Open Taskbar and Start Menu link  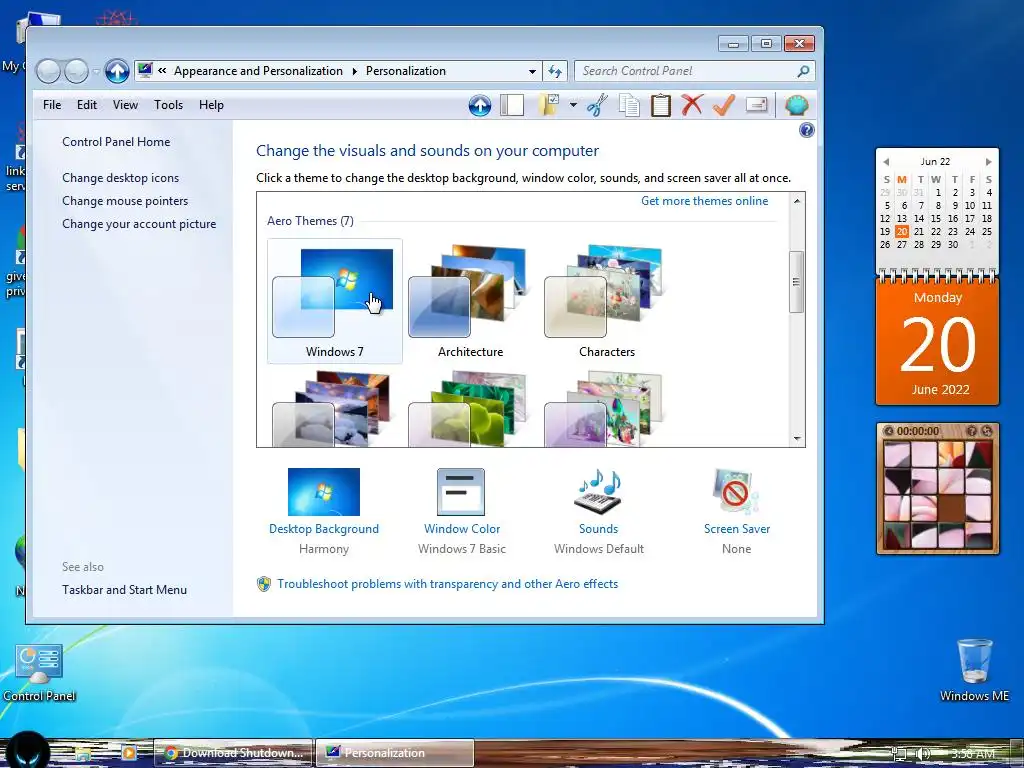(x=125, y=590)
